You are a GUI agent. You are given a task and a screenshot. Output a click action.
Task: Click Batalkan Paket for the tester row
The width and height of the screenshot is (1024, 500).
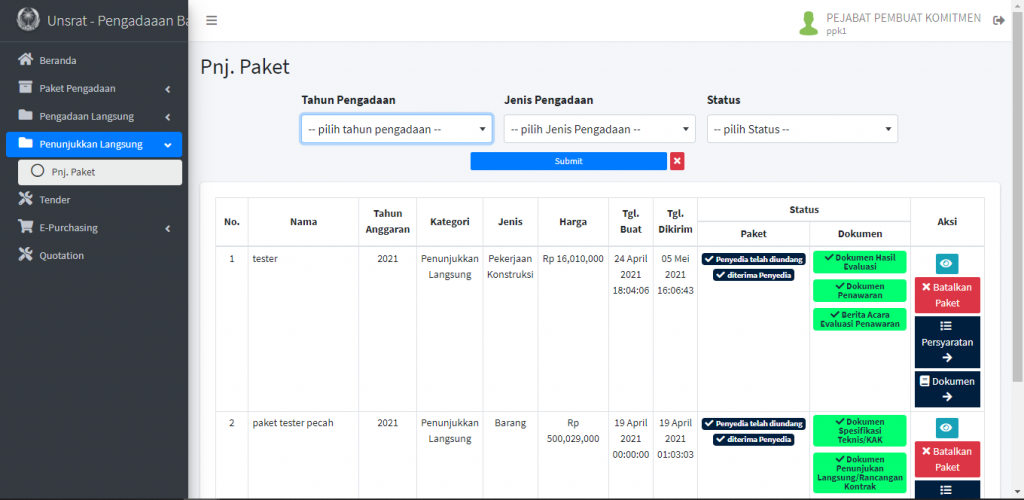946,295
